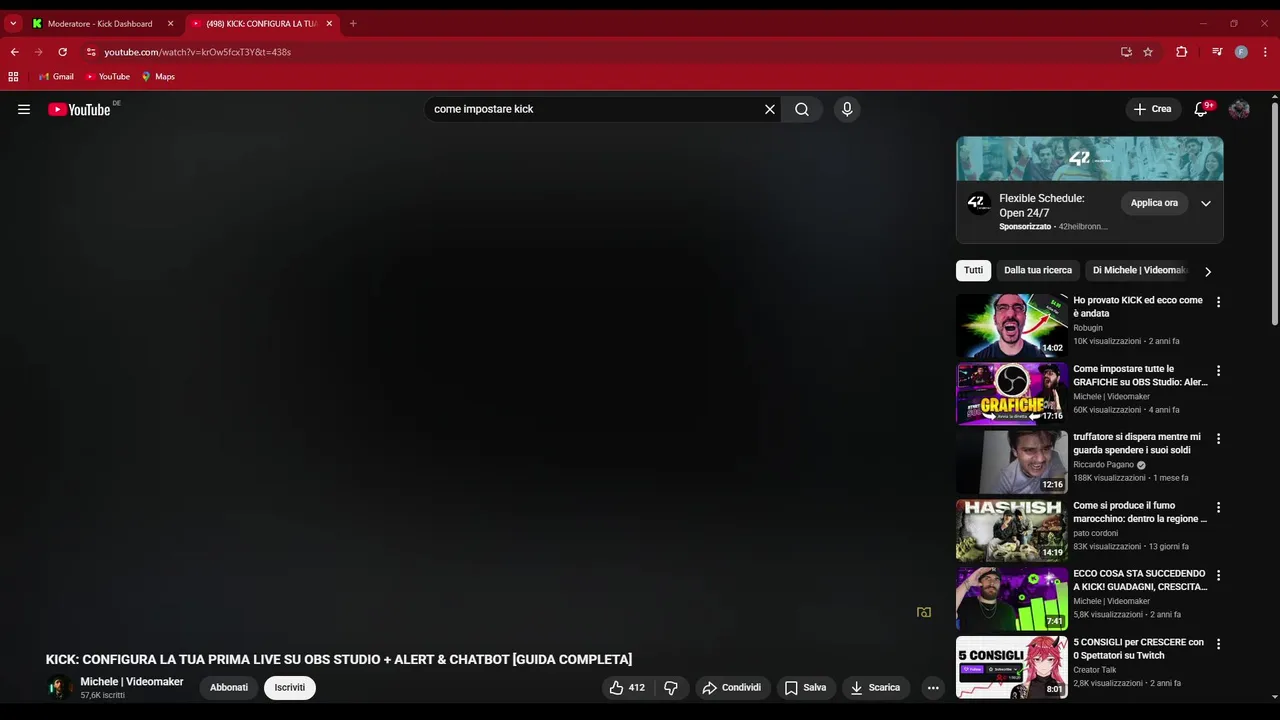Close the YouTube video tab
Screen dimensions: 1280x720
click(329, 23)
